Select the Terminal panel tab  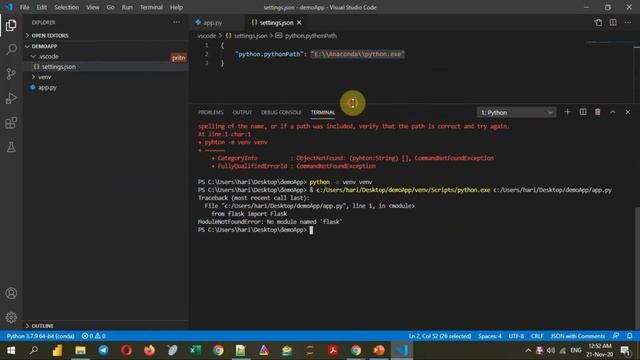322,112
